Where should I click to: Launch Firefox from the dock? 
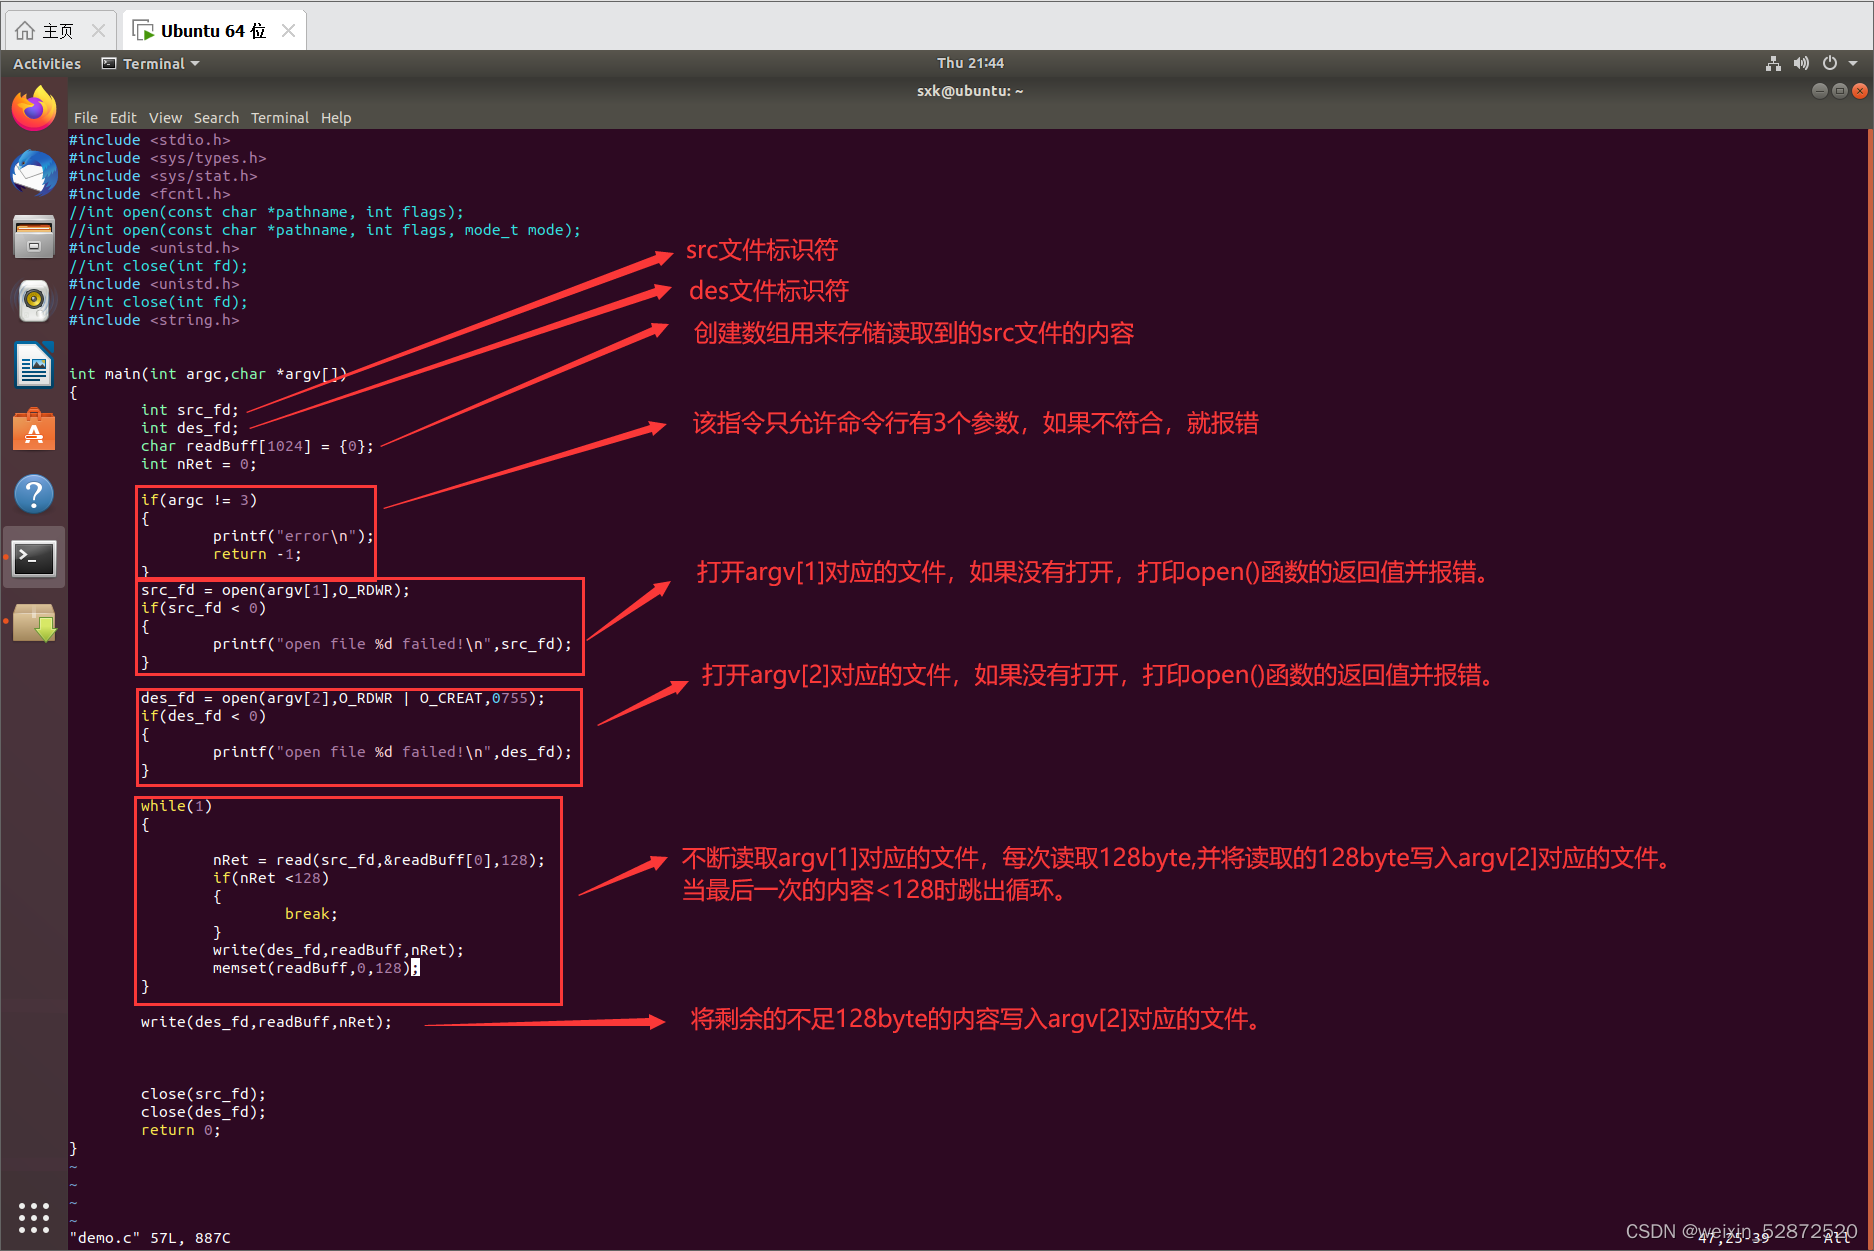(34, 107)
